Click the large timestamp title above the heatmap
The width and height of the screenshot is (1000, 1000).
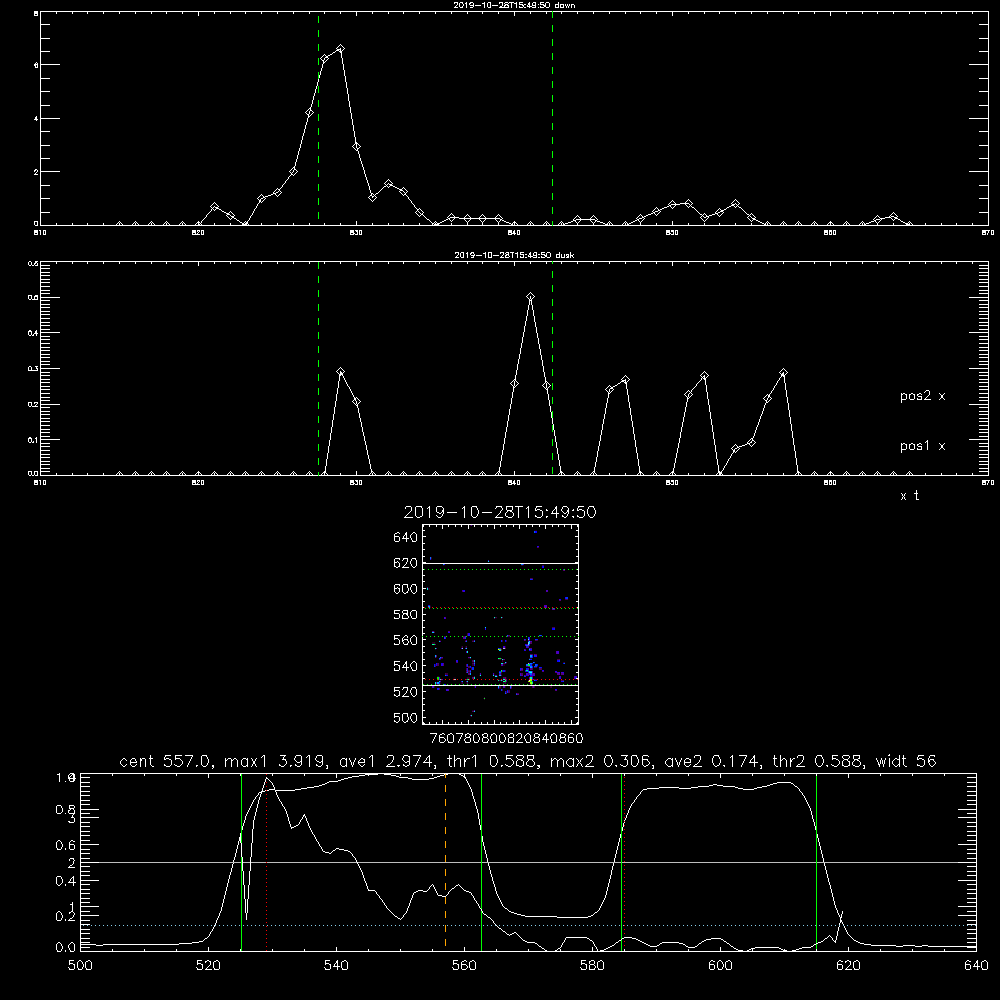click(x=500, y=512)
